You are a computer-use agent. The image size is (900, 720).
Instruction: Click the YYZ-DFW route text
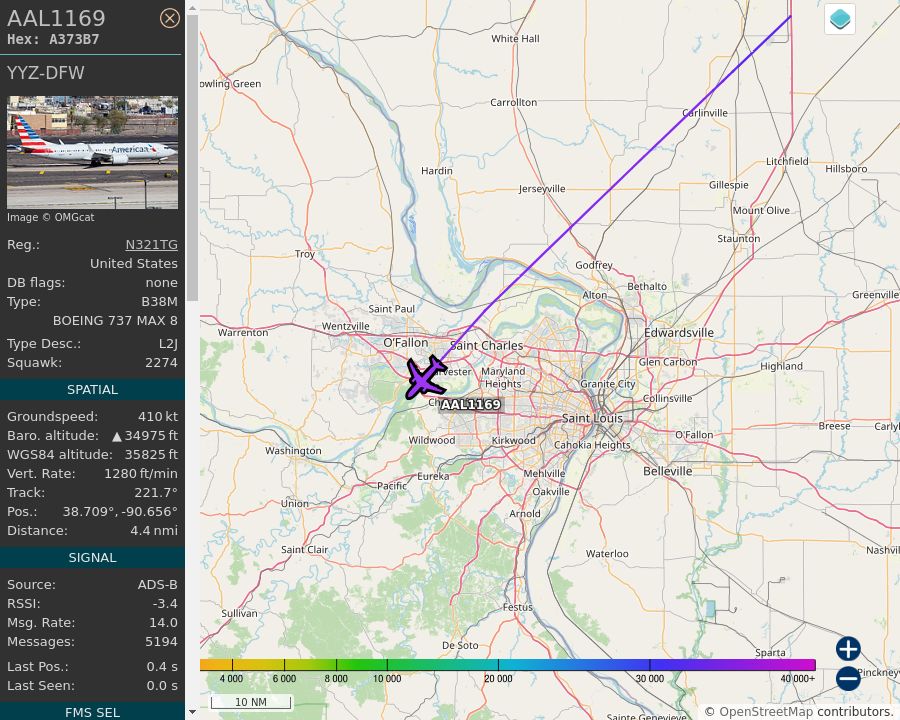coord(45,73)
